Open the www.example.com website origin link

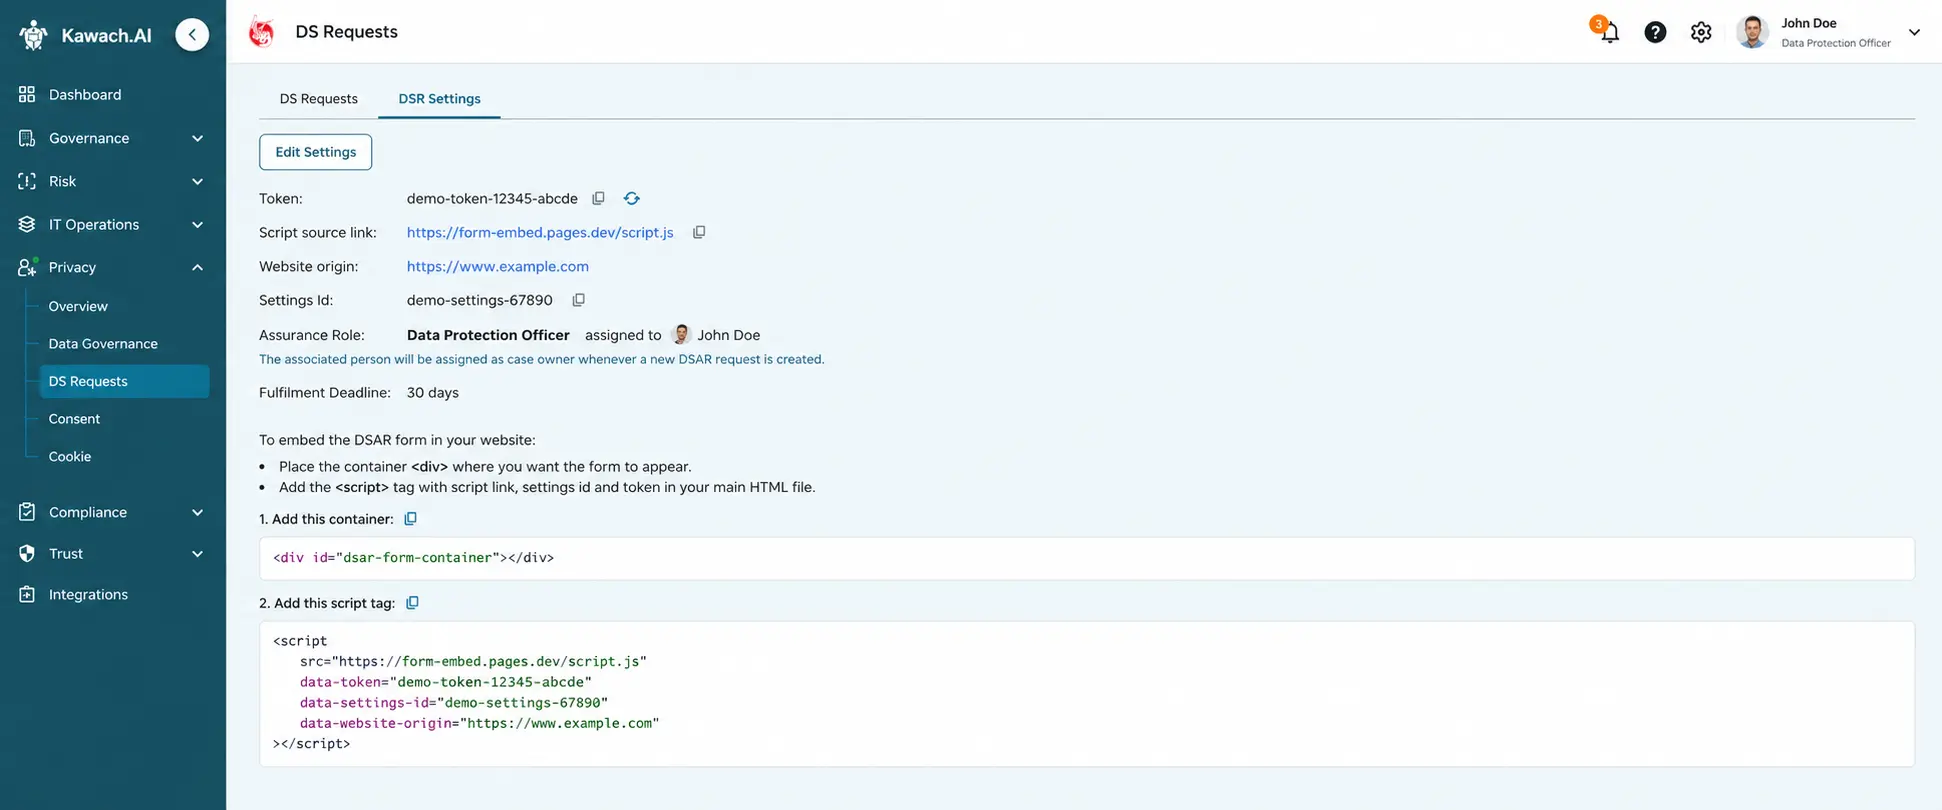(498, 266)
